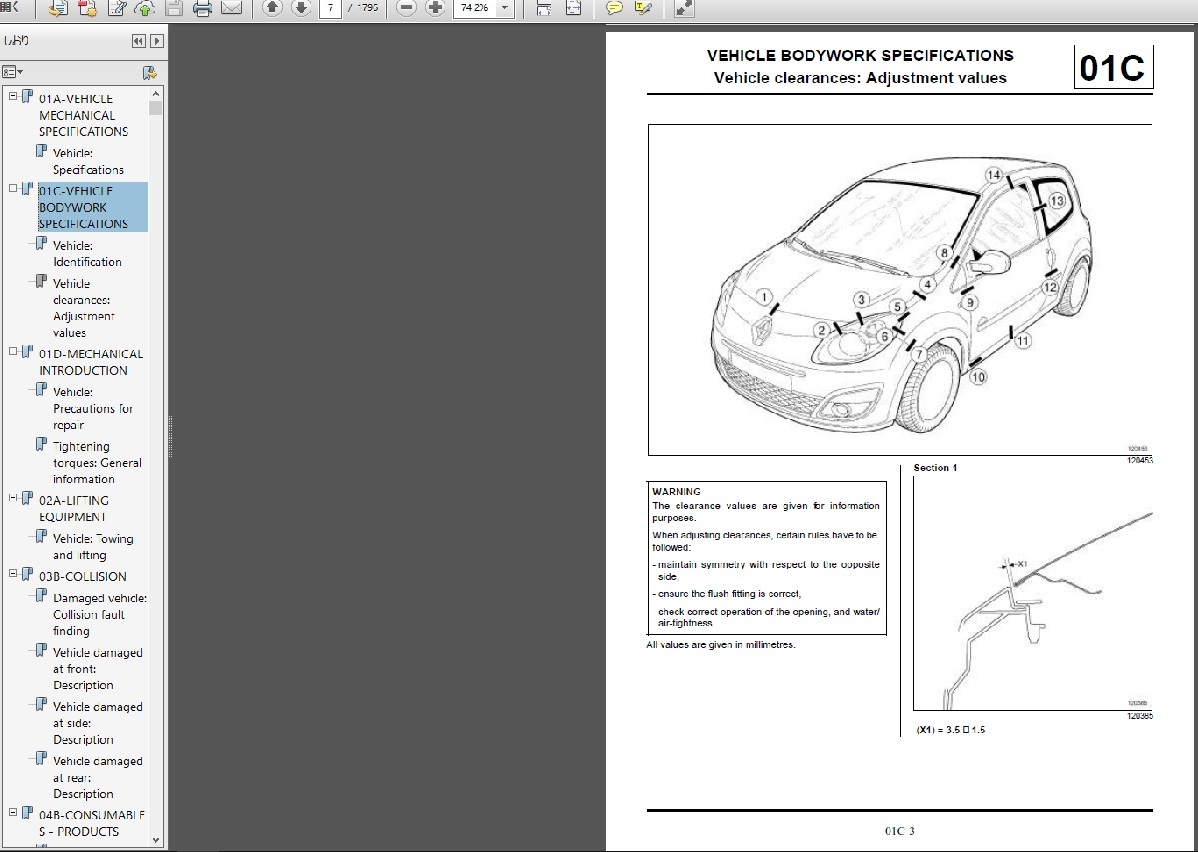The image size is (1198, 852).
Task: Add a sticky note comment
Action: 614,8
